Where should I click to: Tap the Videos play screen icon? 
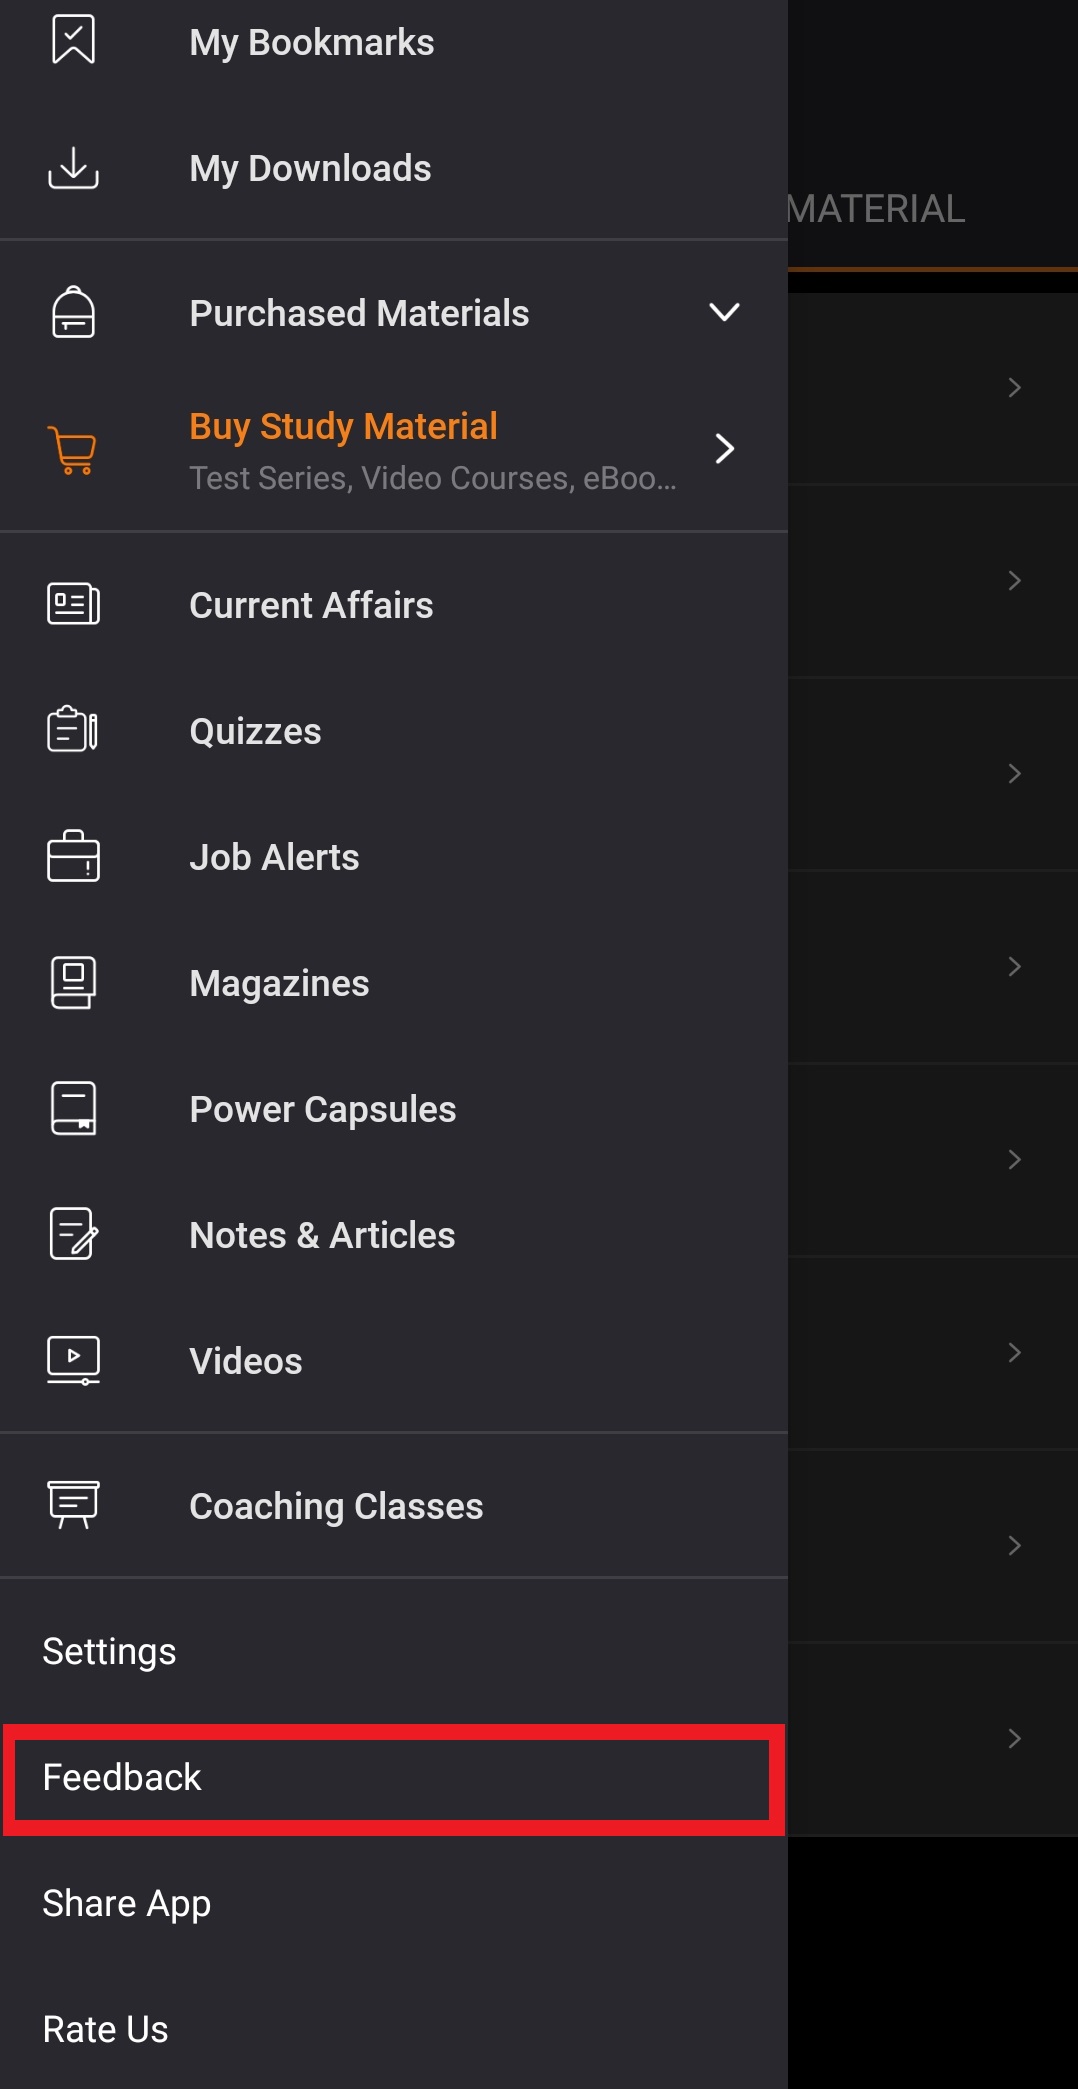coord(73,1360)
